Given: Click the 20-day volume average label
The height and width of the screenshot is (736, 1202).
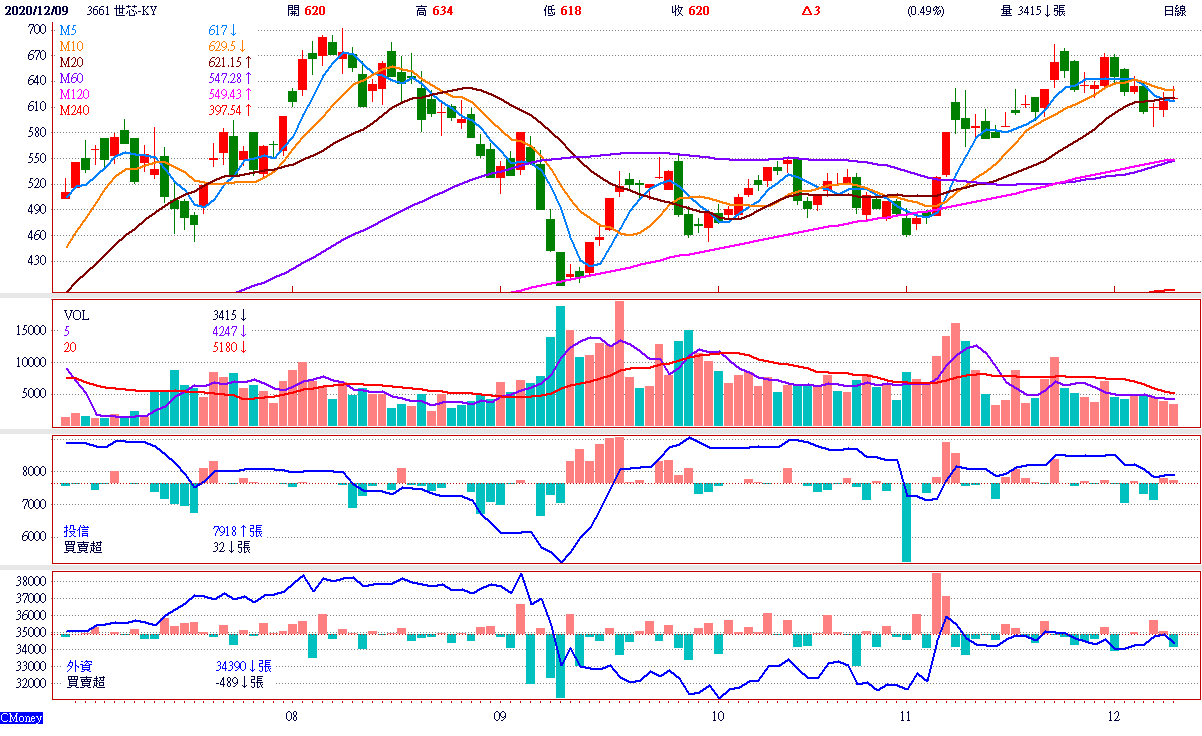Looking at the screenshot, I should coord(70,347).
